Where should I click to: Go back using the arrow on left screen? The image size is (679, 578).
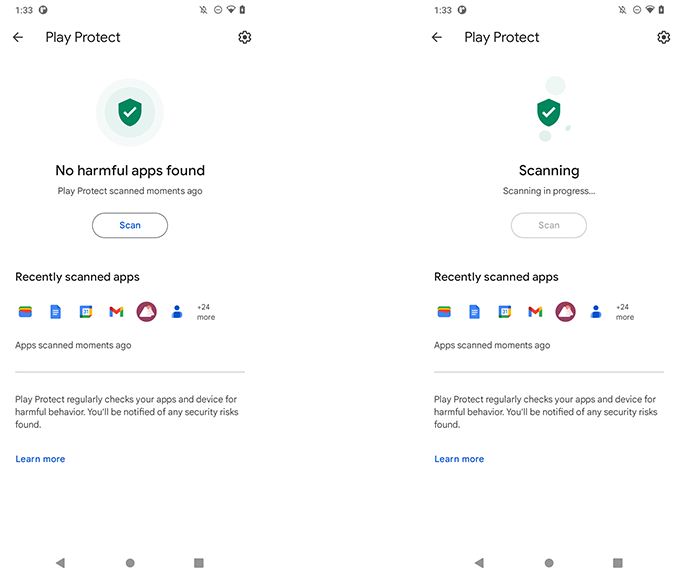18,37
